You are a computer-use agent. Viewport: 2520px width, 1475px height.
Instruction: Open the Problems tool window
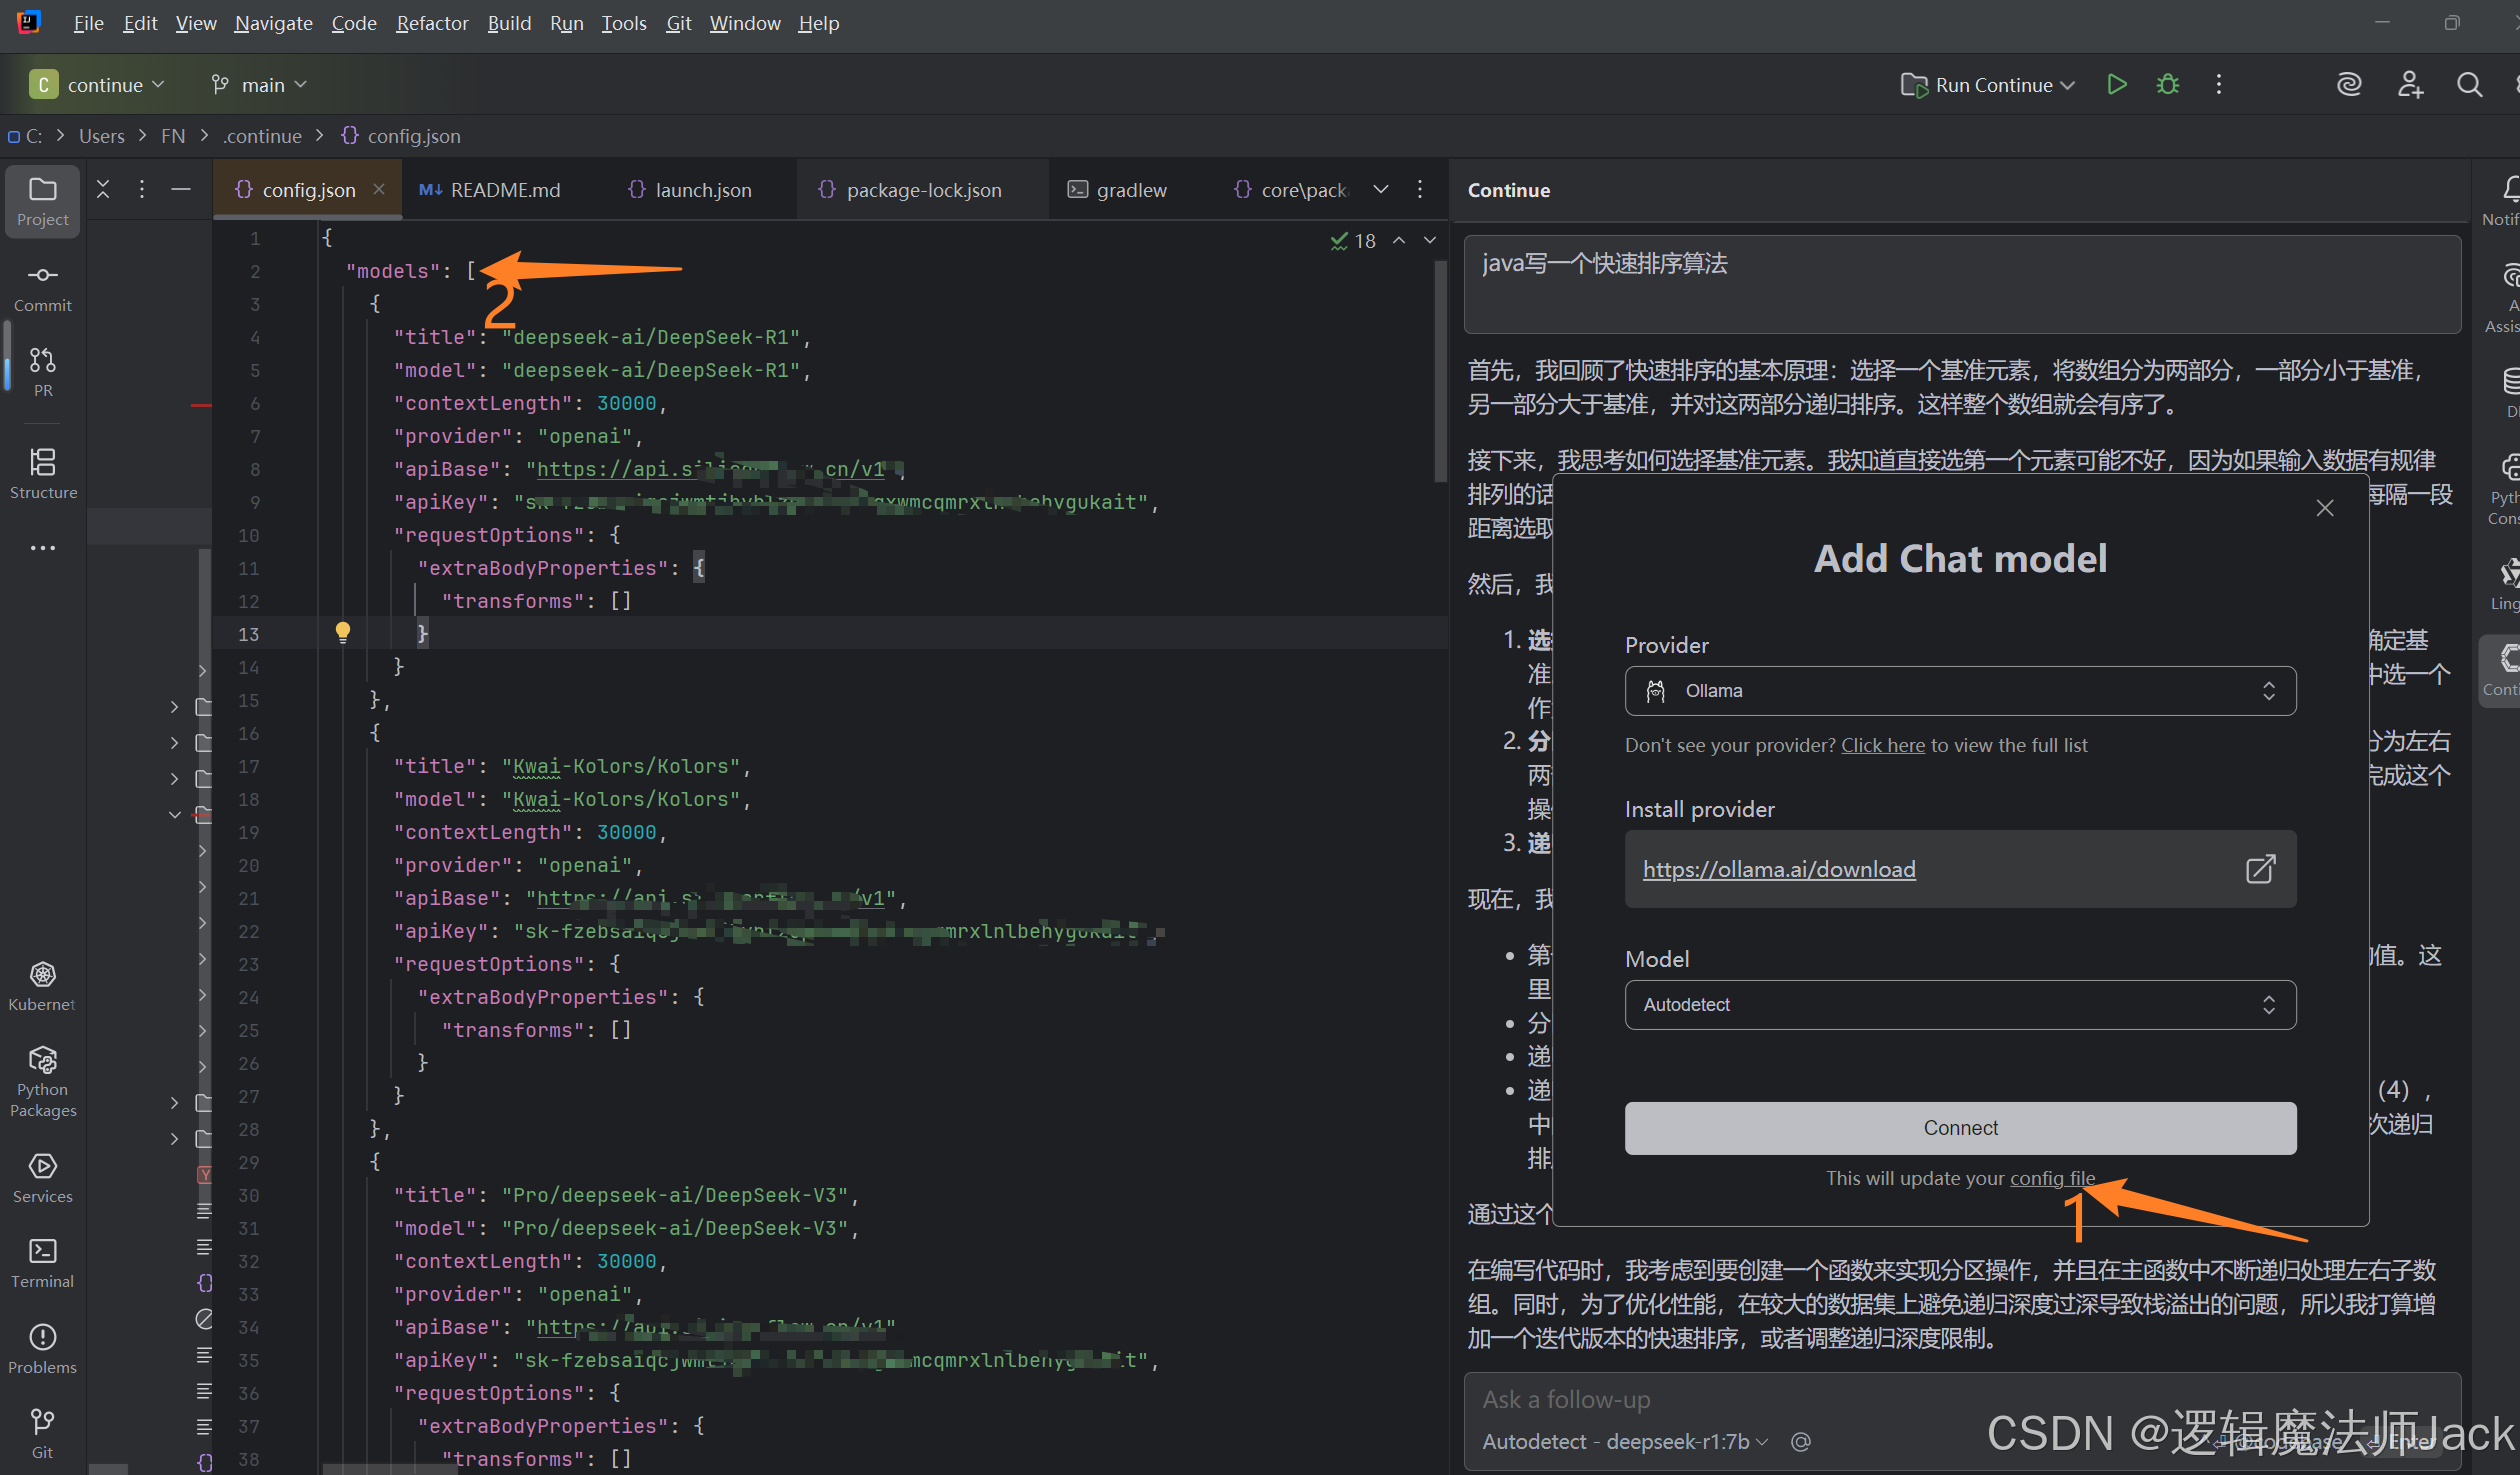[x=42, y=1348]
